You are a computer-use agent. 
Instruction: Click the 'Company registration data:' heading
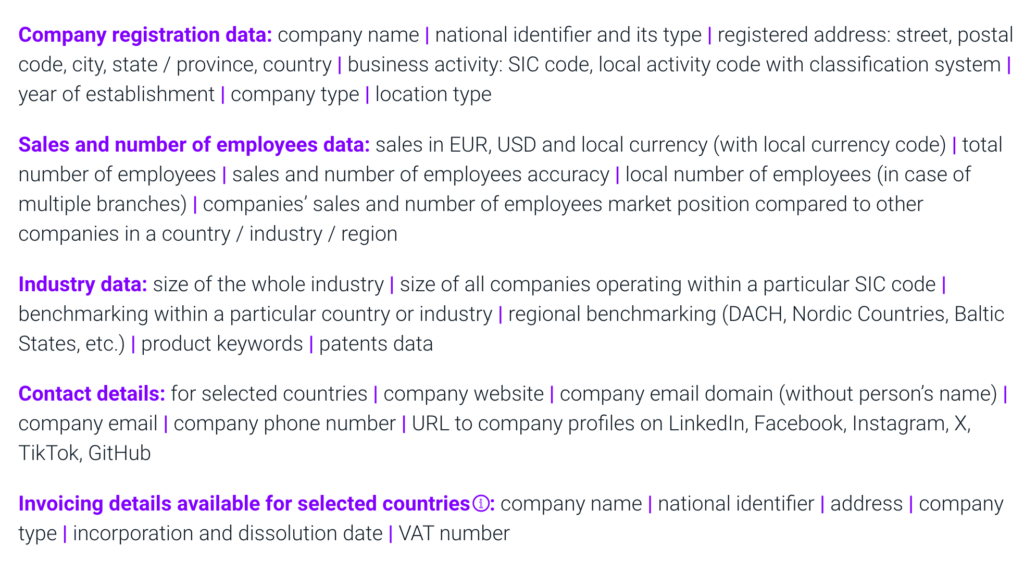coord(145,35)
